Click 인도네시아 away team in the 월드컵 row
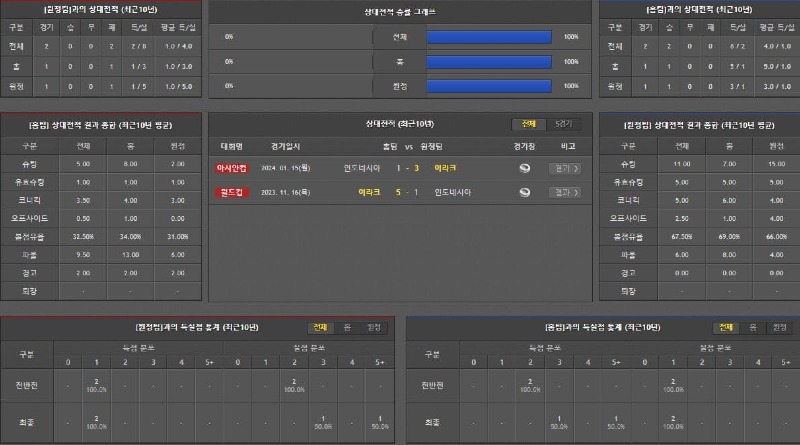 (453, 192)
